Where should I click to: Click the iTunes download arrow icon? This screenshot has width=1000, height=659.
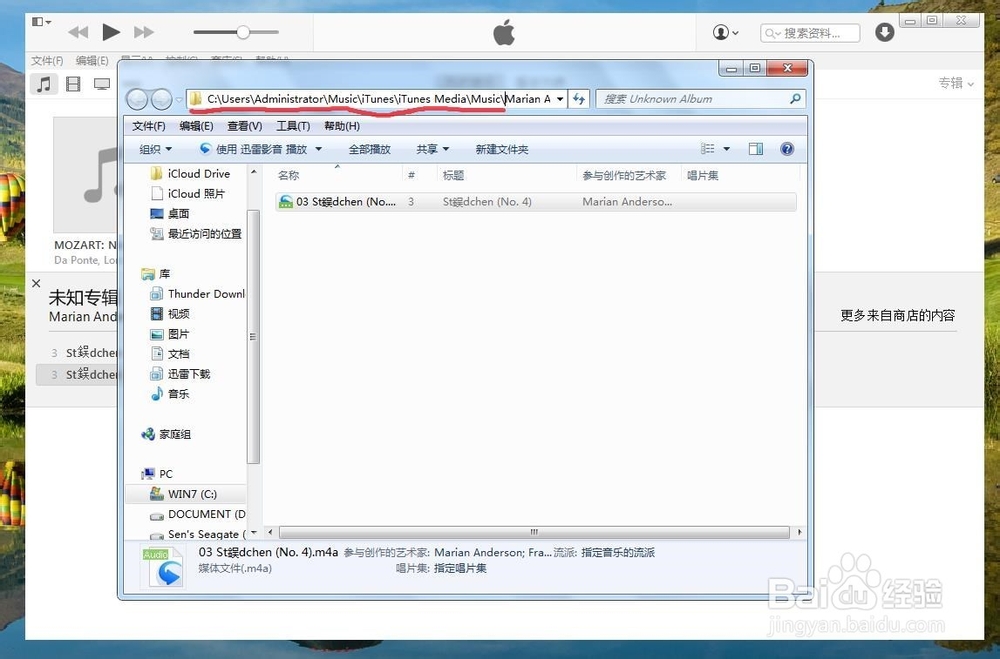tap(884, 31)
